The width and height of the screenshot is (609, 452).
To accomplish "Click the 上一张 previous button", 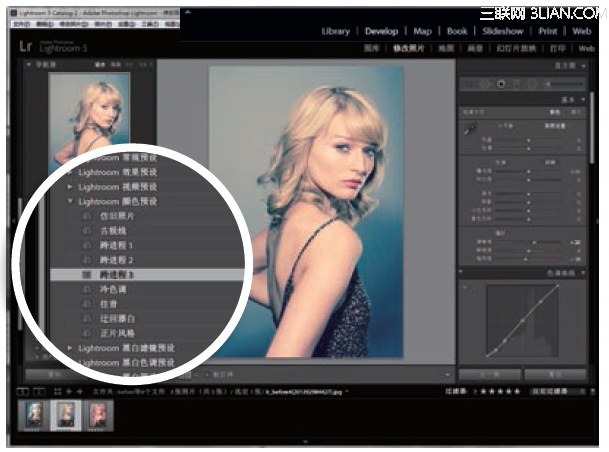I will pyautogui.click(x=489, y=374).
